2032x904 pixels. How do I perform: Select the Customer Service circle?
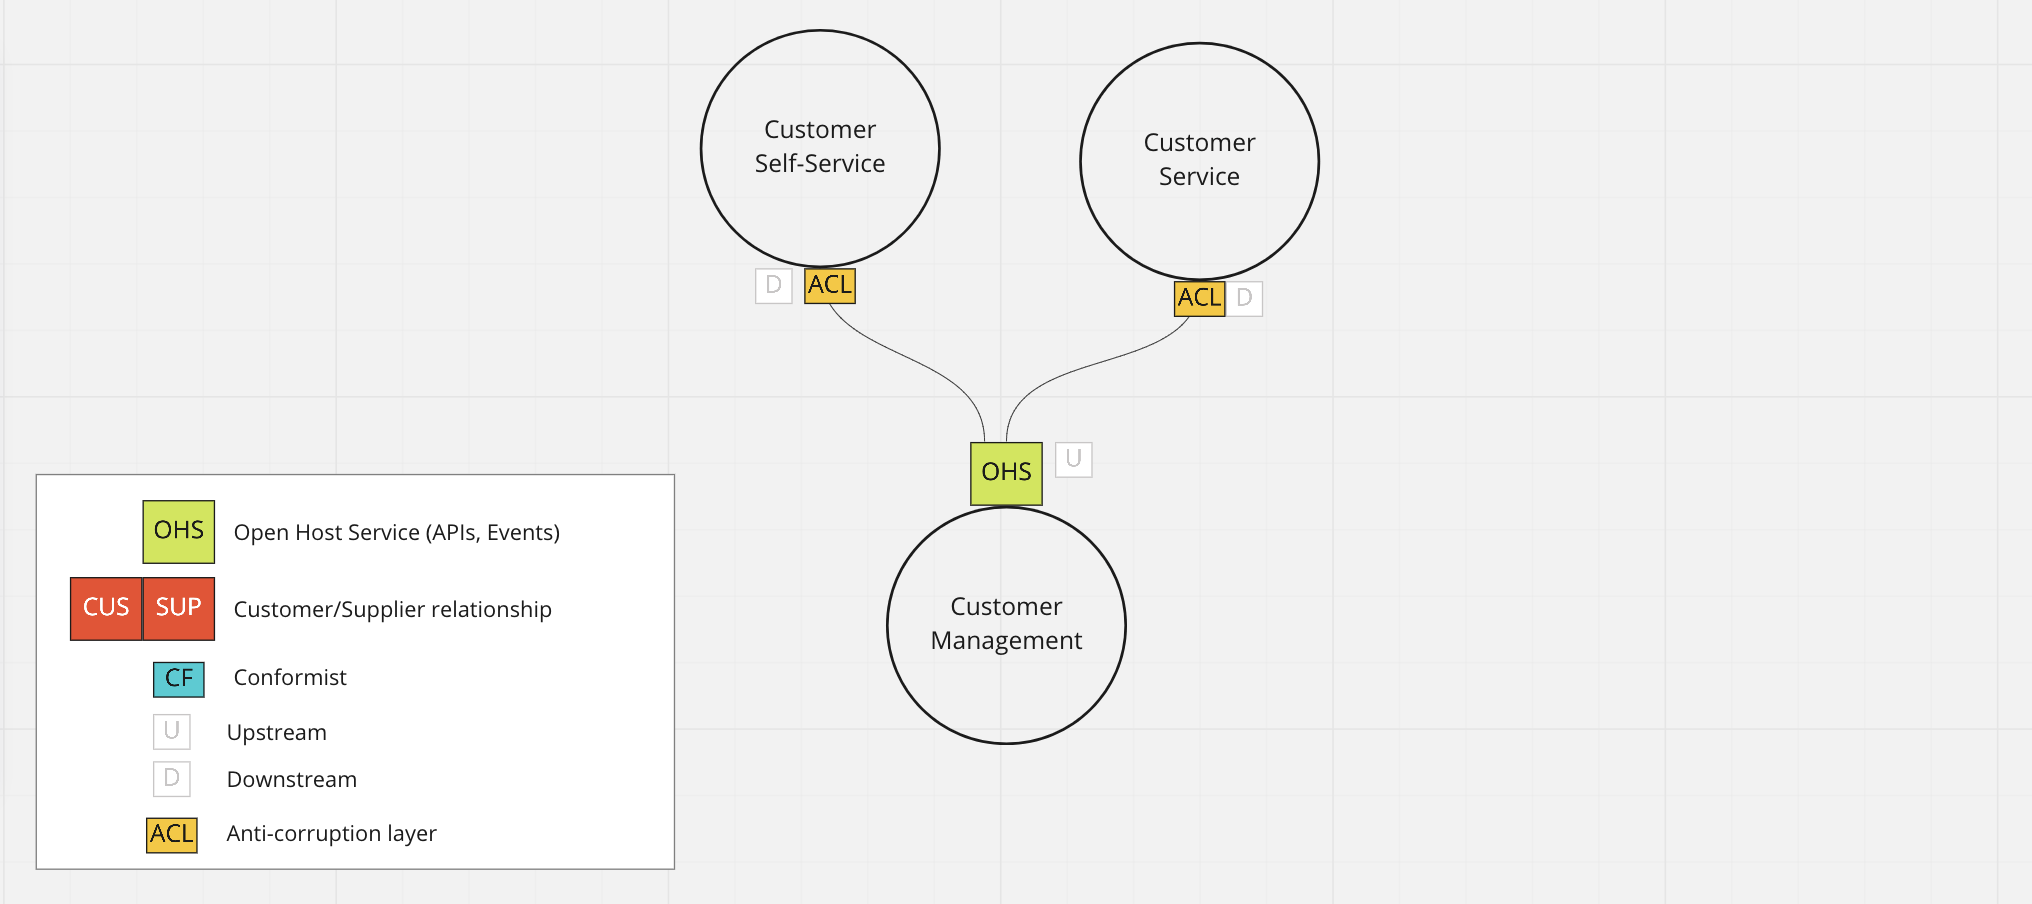point(1199,161)
